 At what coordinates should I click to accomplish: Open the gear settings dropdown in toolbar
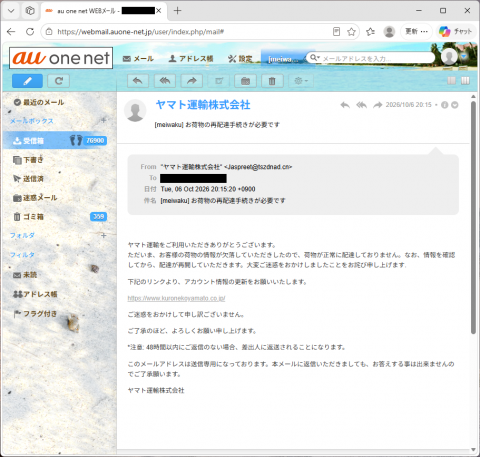pyautogui.click(x=301, y=81)
